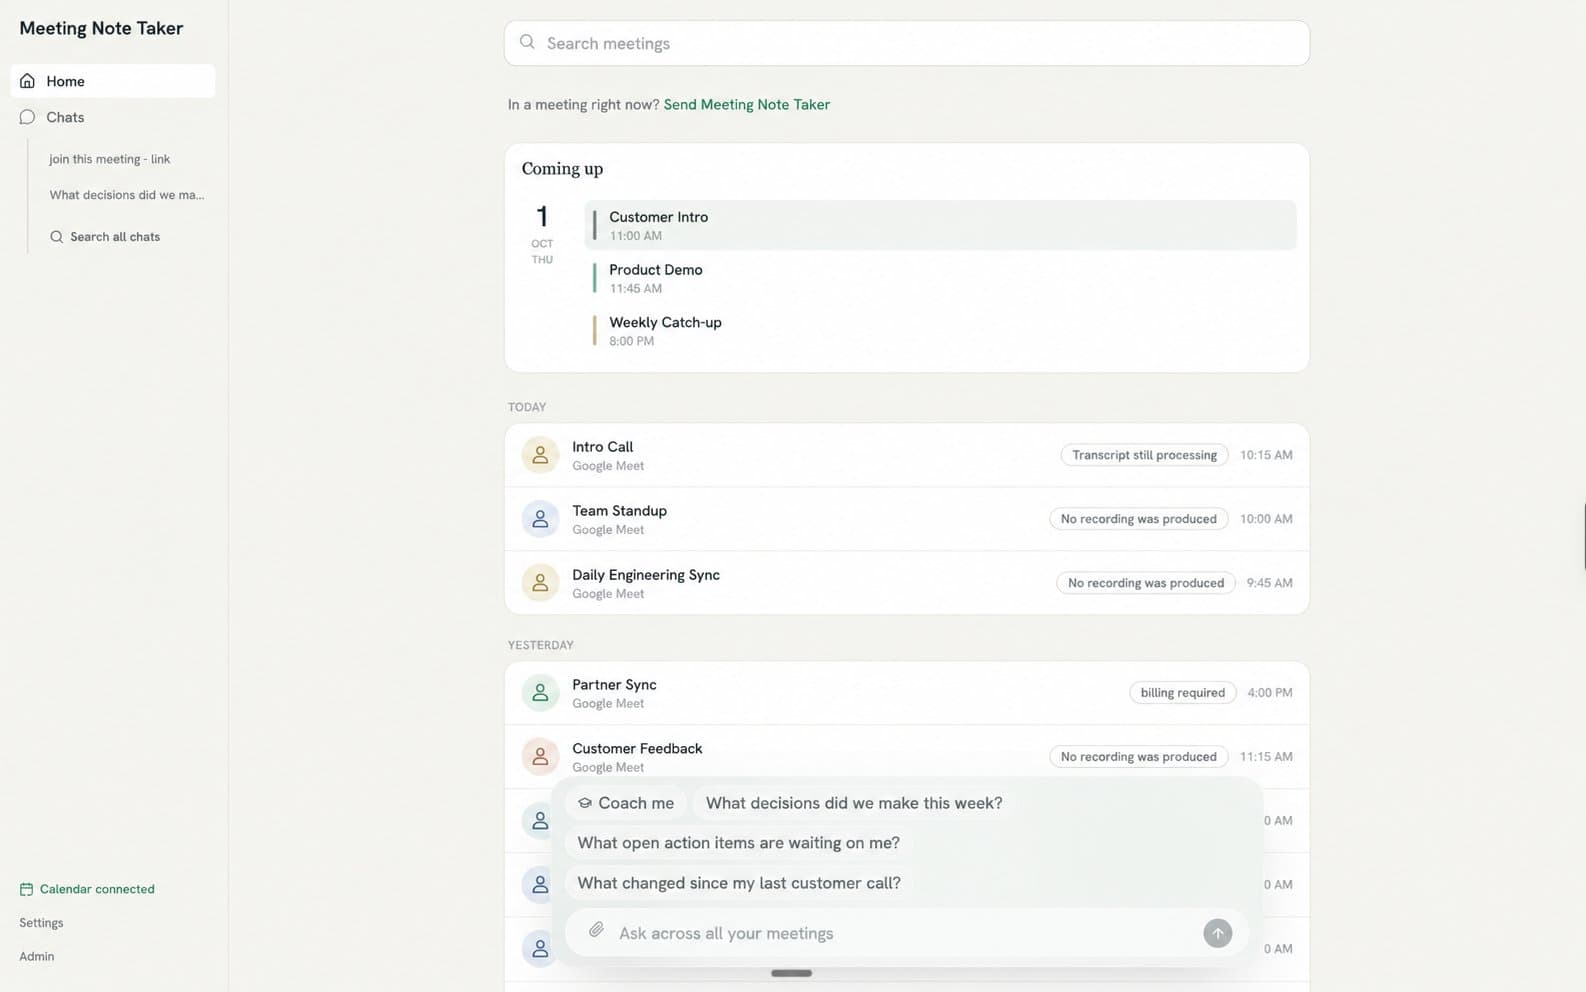Open the 'What decisions did we ma...' chat

point(127,195)
